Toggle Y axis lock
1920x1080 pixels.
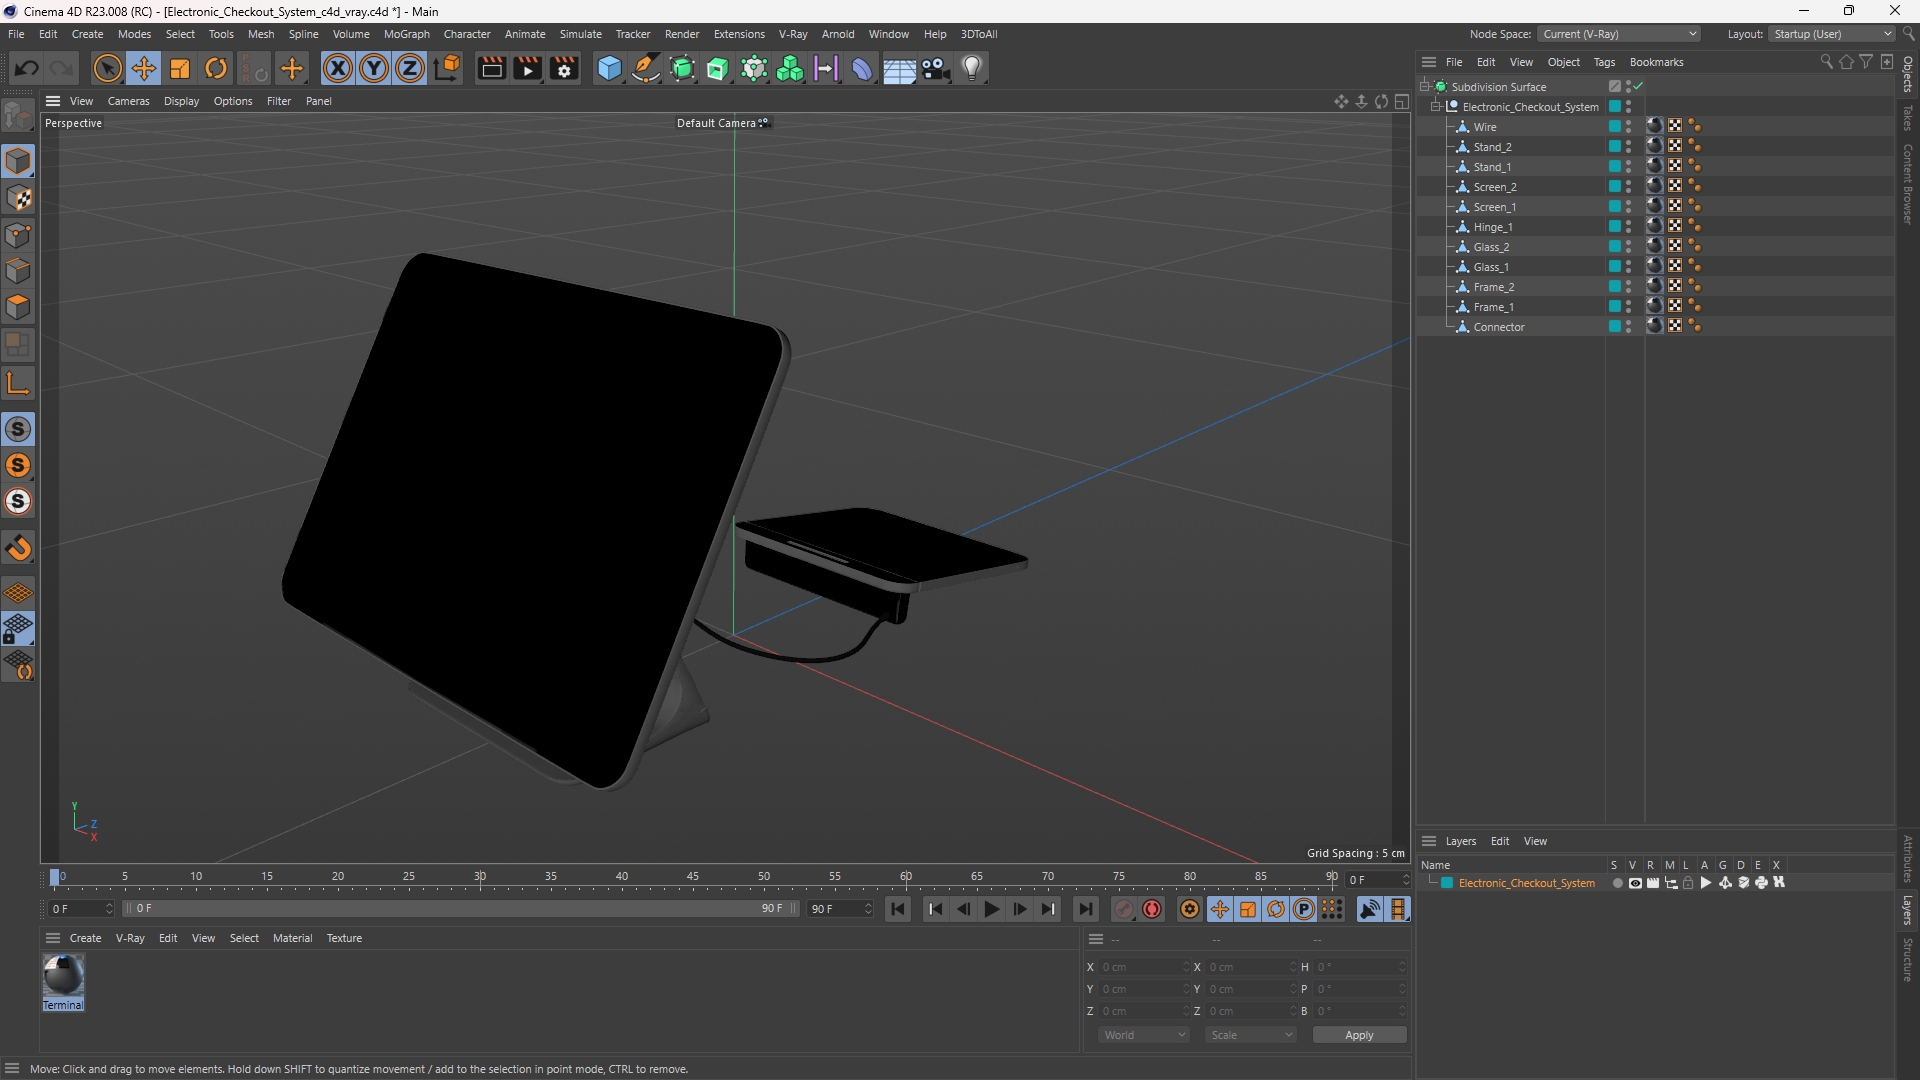tap(374, 68)
